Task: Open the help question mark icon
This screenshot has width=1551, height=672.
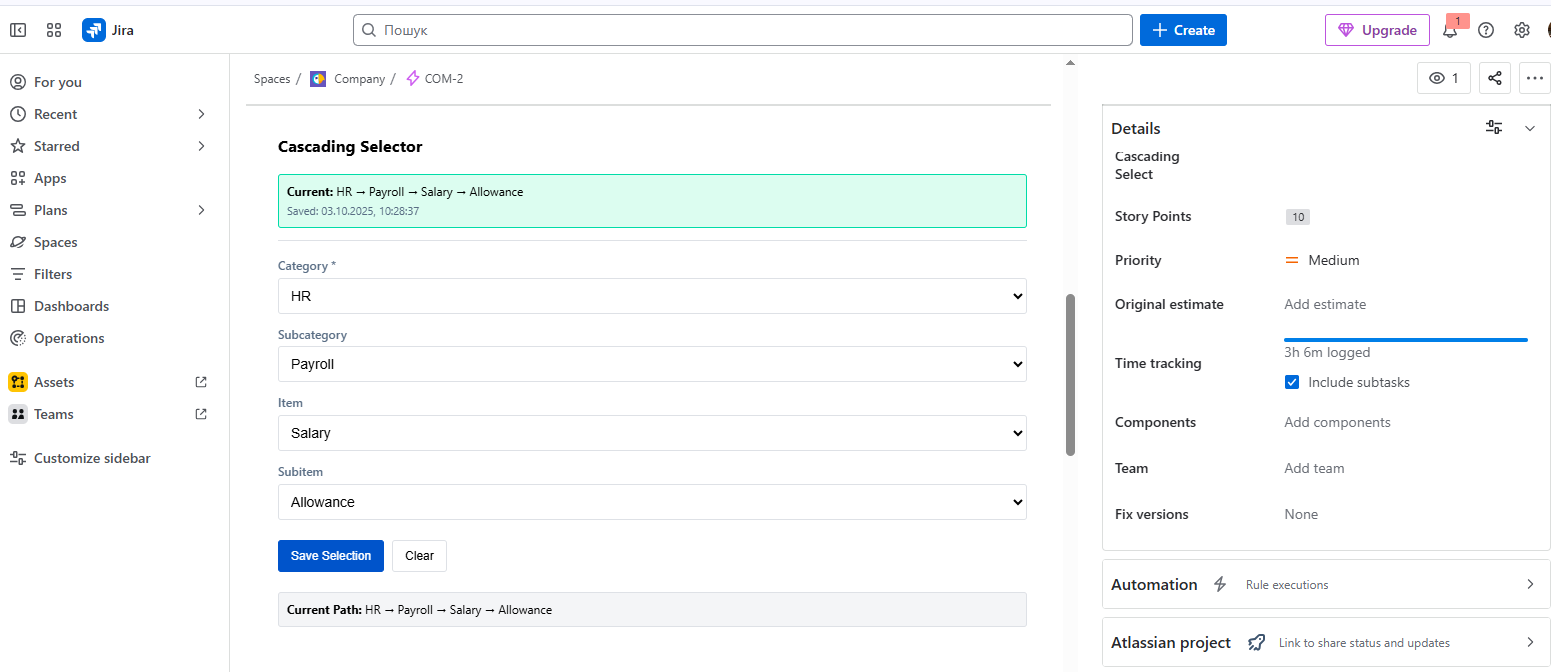Action: point(1486,30)
